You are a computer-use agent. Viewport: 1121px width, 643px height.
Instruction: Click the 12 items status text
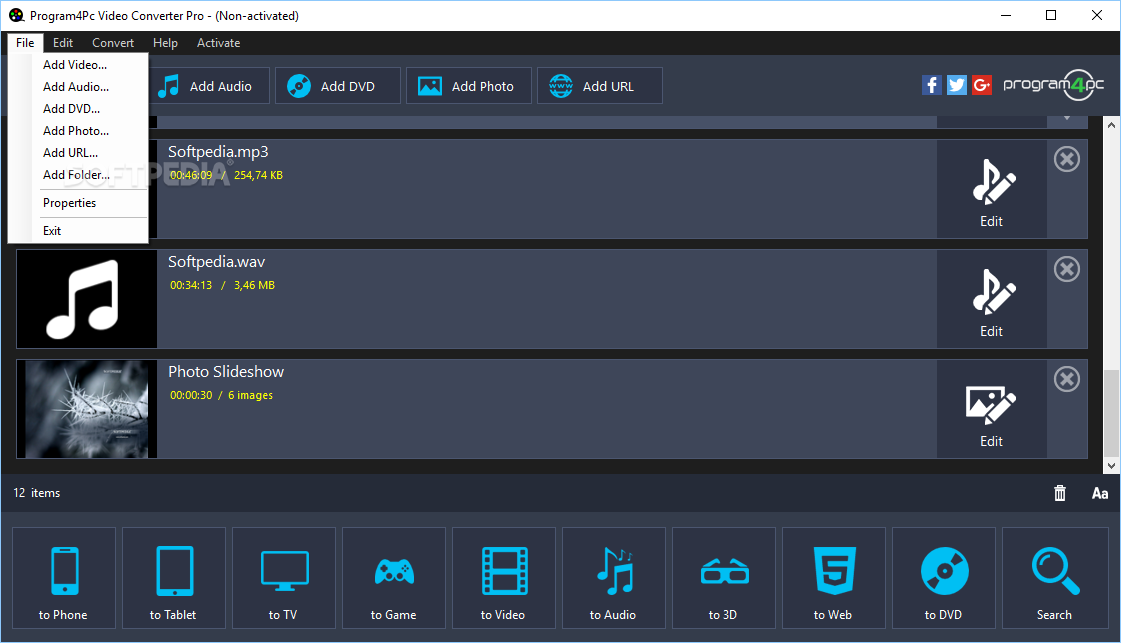point(36,493)
